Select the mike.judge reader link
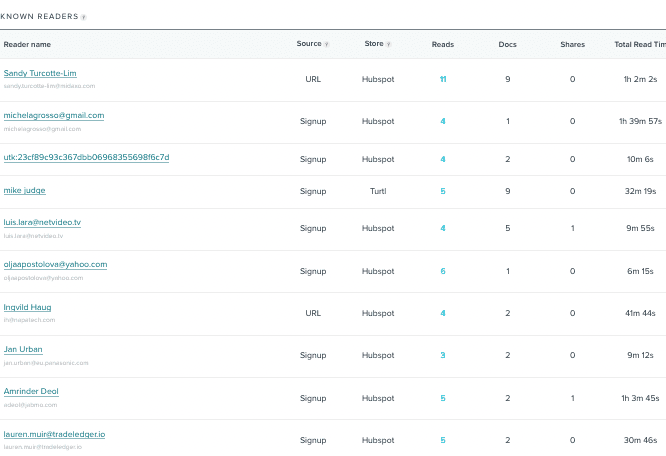This screenshot has height=456, width=666. click(25, 190)
